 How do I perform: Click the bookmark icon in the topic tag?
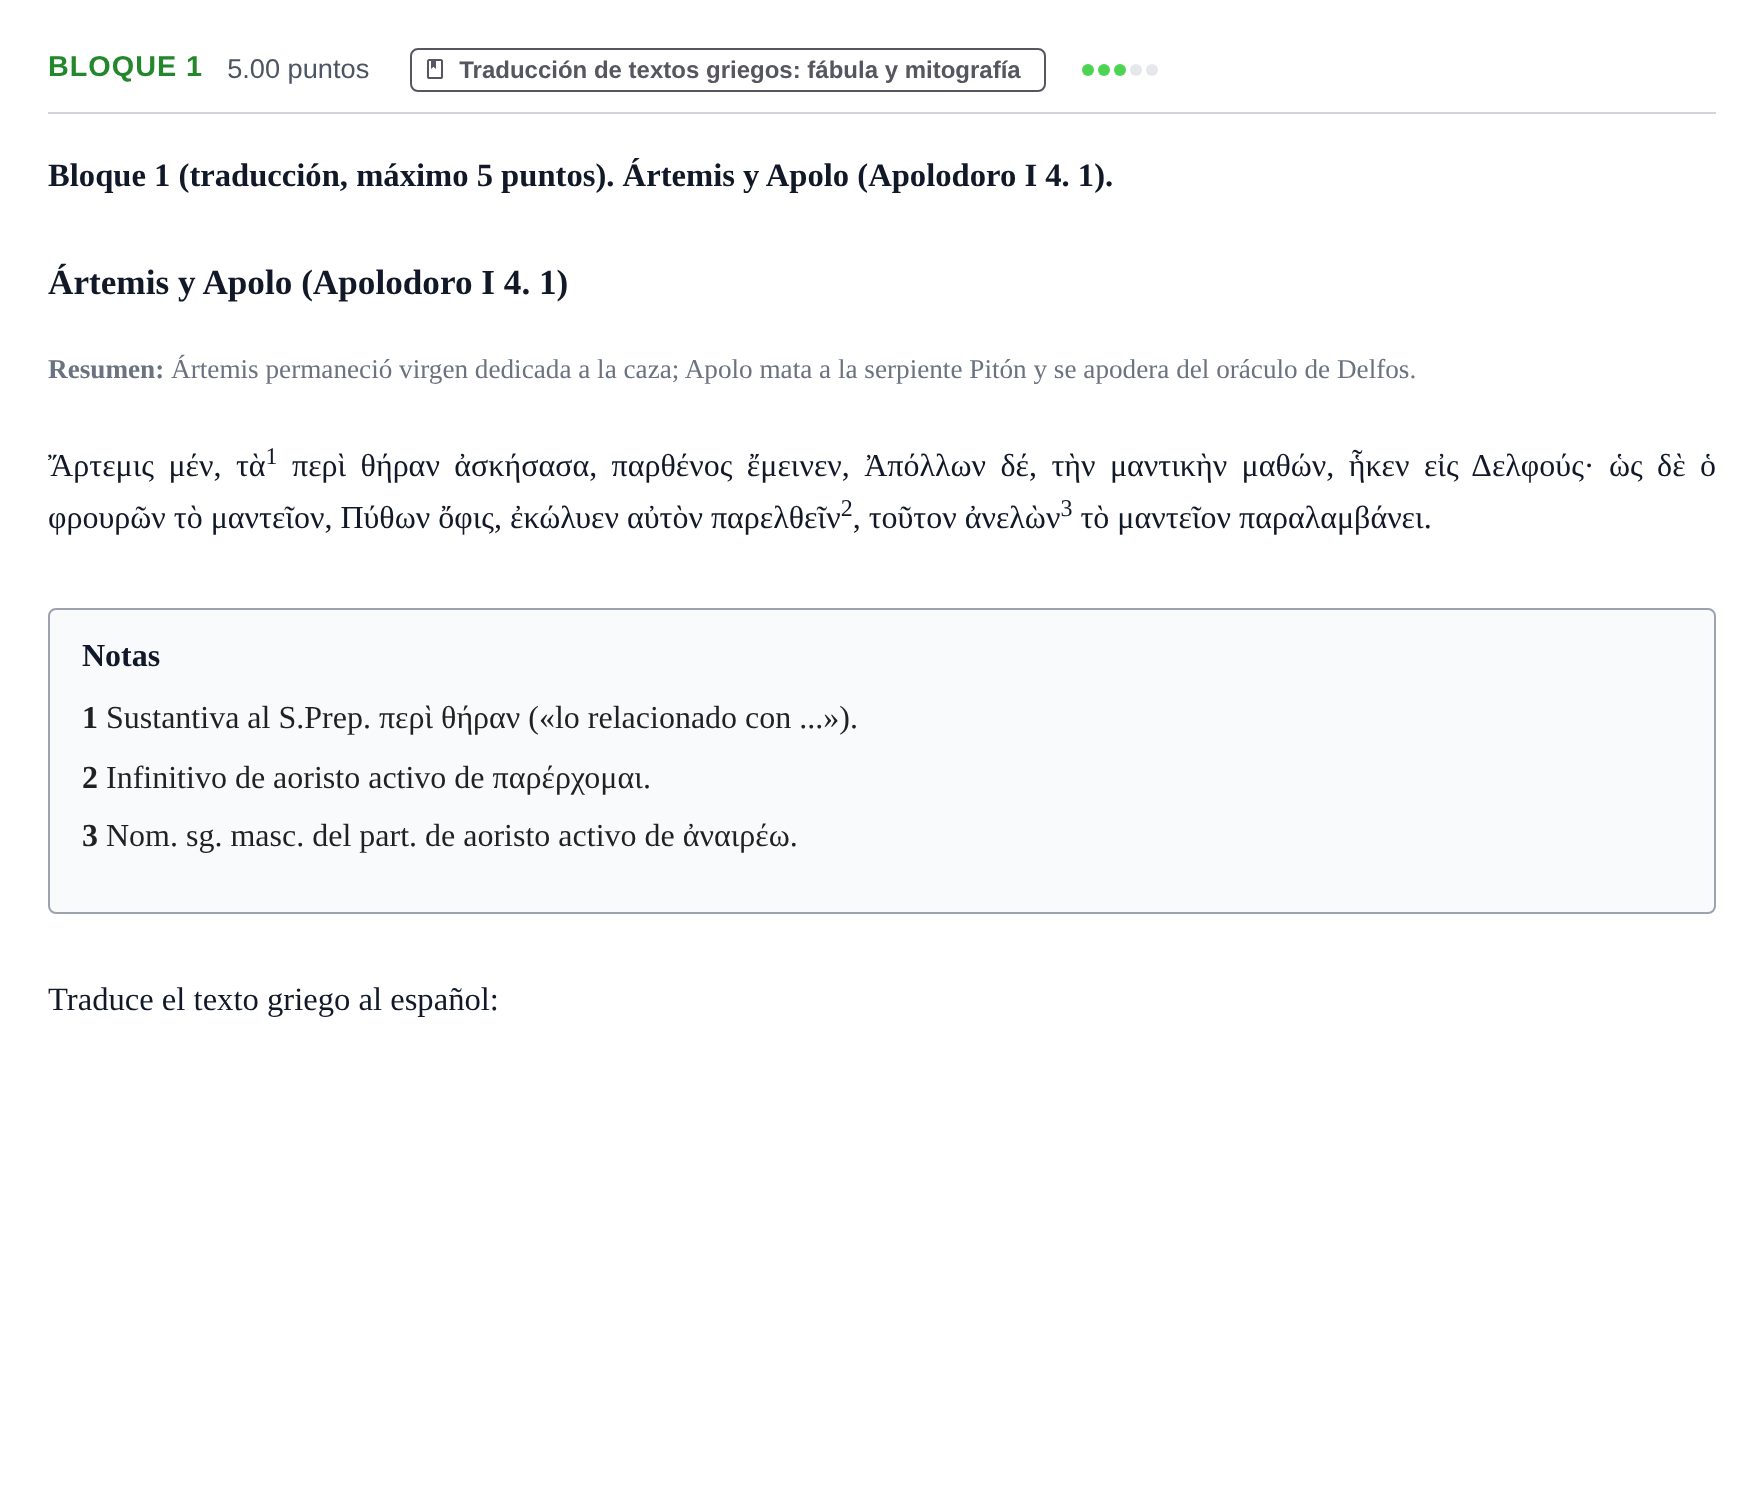(x=435, y=69)
